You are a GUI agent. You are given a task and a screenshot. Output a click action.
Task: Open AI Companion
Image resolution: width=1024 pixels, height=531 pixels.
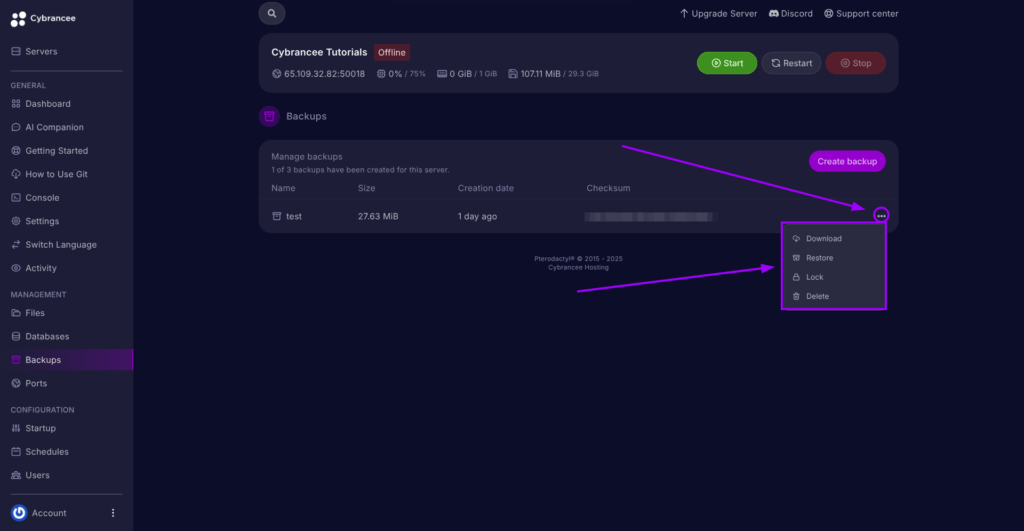click(47, 127)
